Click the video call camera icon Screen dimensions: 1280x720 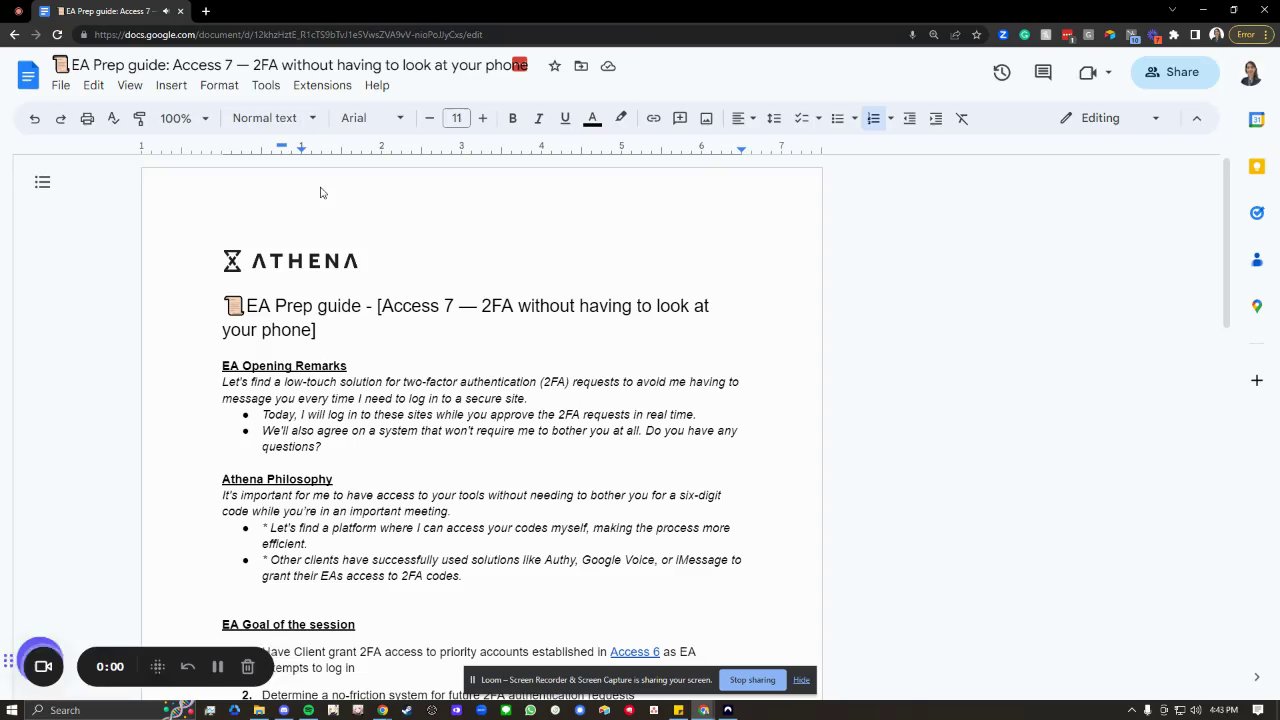1088,72
